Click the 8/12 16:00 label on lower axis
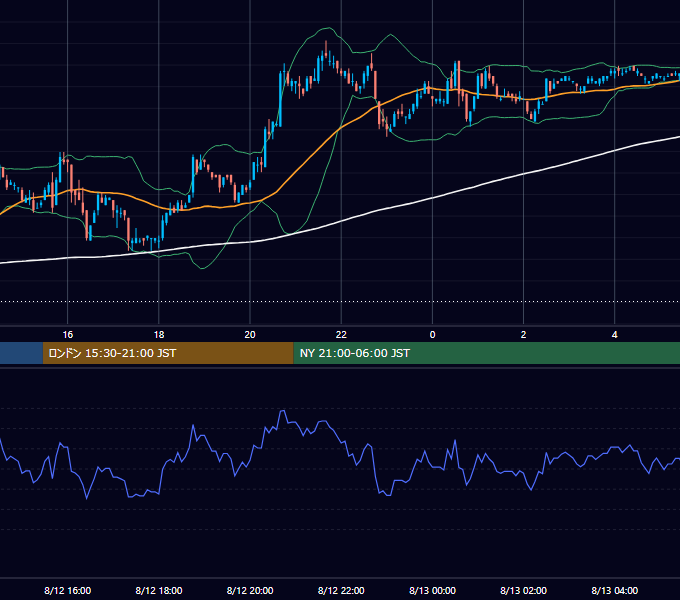The image size is (680, 600). click(68, 590)
